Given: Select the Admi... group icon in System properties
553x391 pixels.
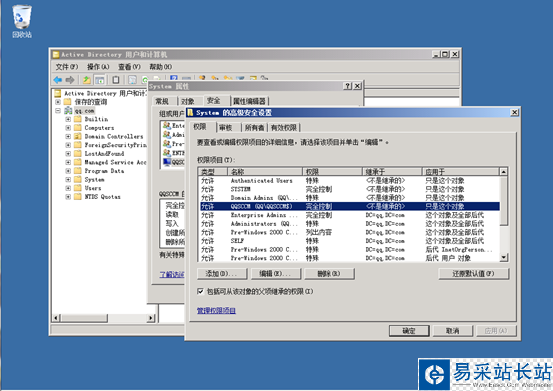Looking at the screenshot, I should pyautogui.click(x=167, y=135).
